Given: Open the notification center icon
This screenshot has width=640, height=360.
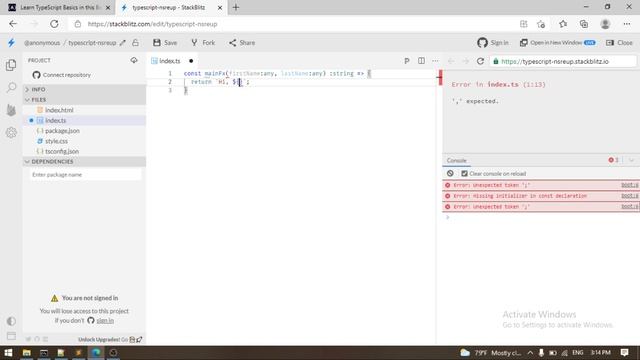Looking at the screenshot, I should click(x=624, y=353).
